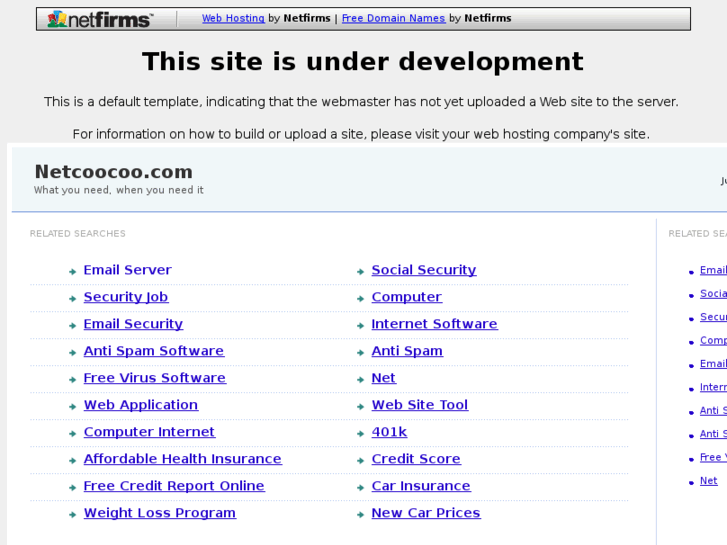Open the 401k search link

tap(389, 432)
